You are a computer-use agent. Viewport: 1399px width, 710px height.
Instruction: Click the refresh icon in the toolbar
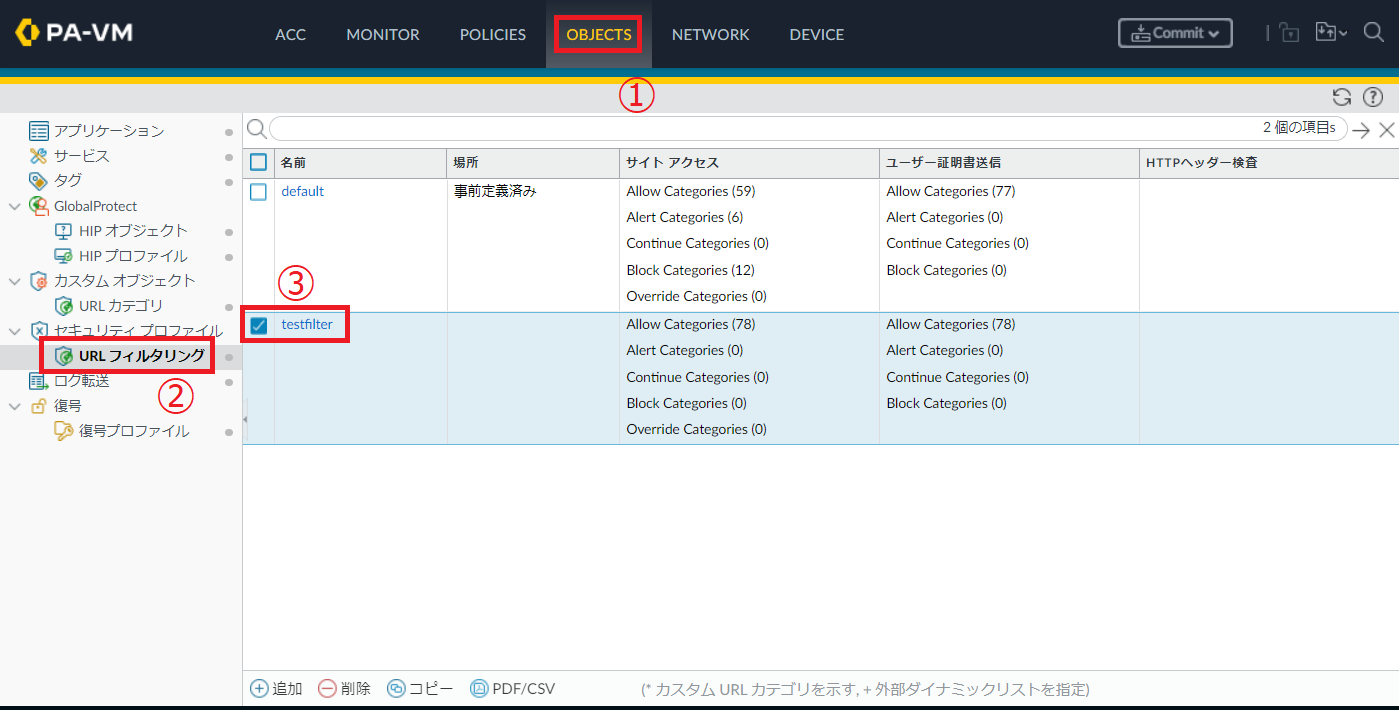click(x=1342, y=97)
